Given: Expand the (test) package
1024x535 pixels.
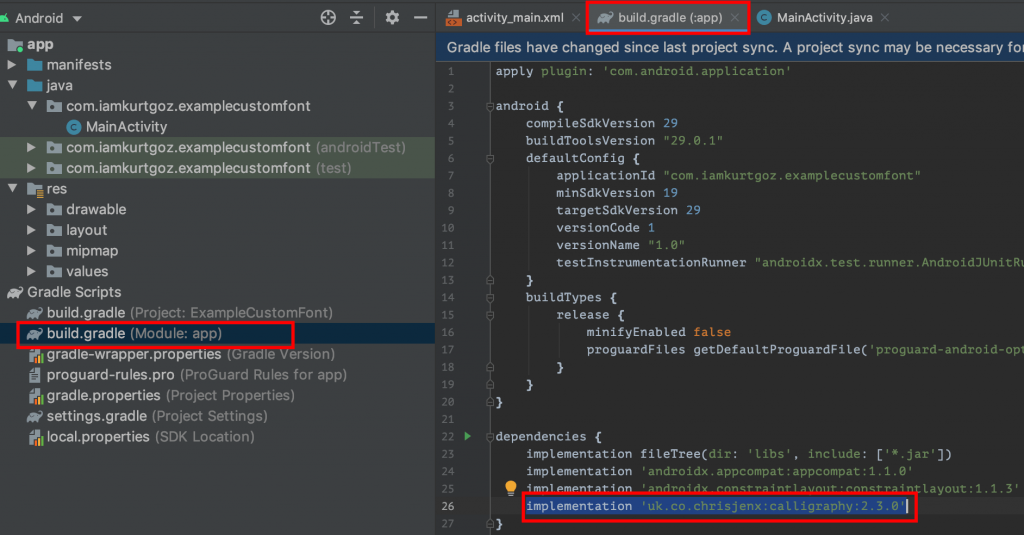Looking at the screenshot, I should [31, 168].
